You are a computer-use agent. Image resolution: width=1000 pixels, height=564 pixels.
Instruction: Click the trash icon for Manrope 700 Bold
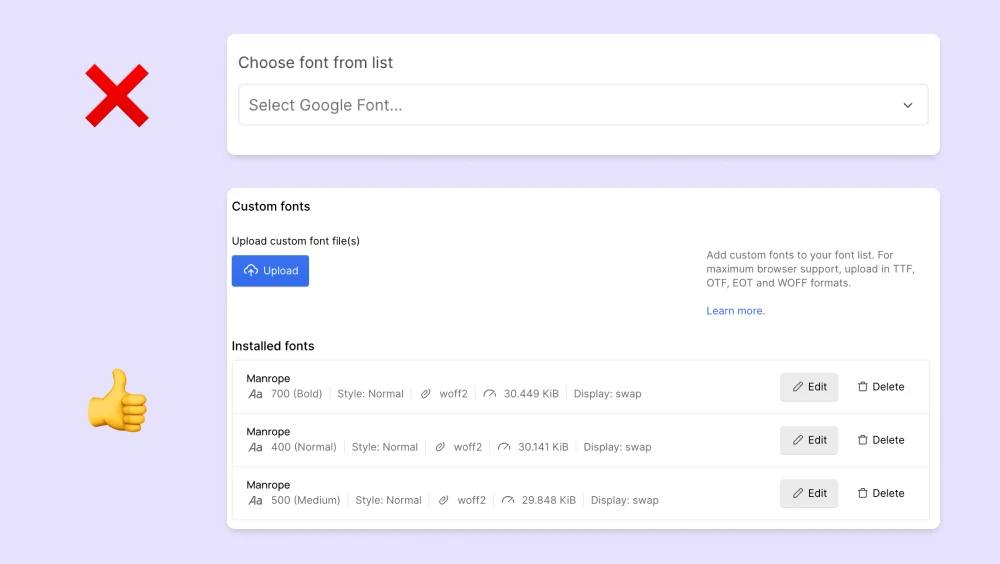click(863, 387)
